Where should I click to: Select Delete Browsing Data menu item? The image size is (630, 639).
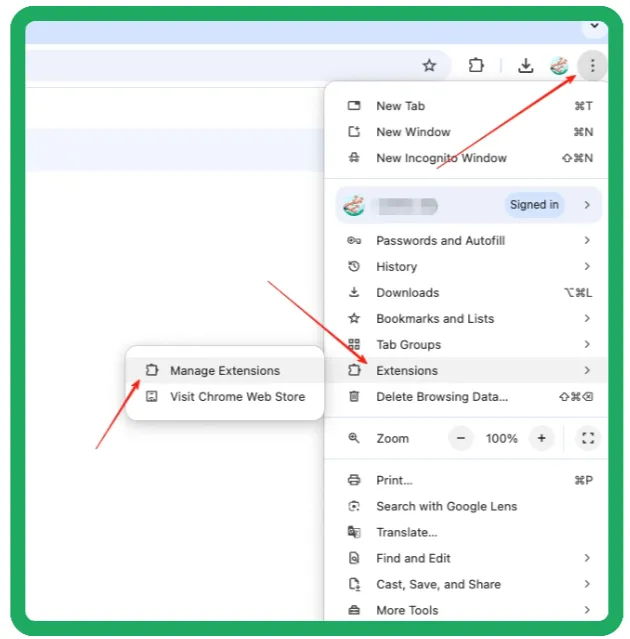coord(441,396)
